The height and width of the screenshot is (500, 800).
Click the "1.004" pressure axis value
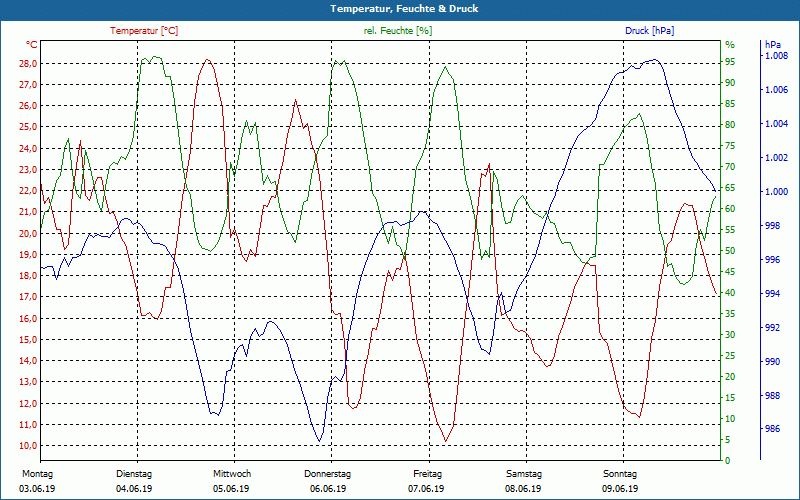click(777, 124)
